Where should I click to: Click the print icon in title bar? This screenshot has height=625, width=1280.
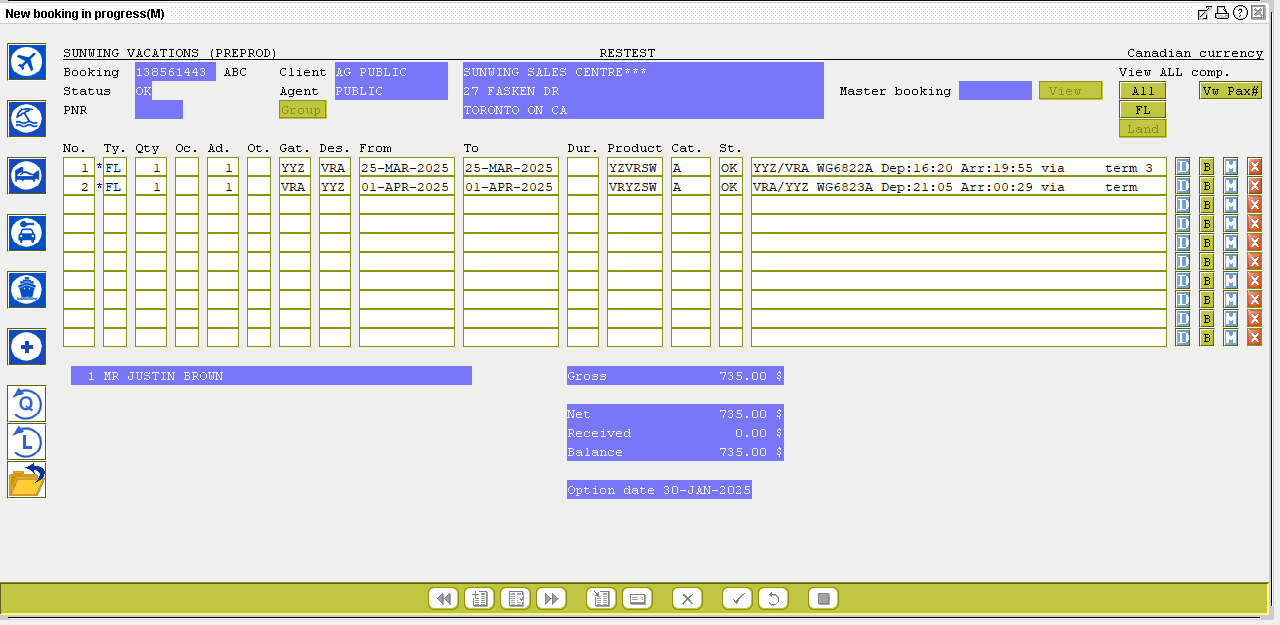click(1222, 13)
